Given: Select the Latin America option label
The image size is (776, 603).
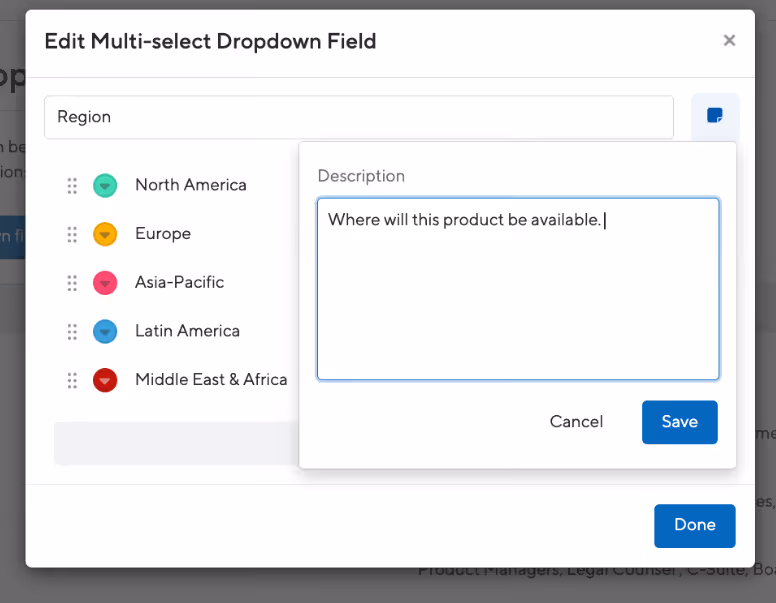Looking at the screenshot, I should [x=187, y=330].
